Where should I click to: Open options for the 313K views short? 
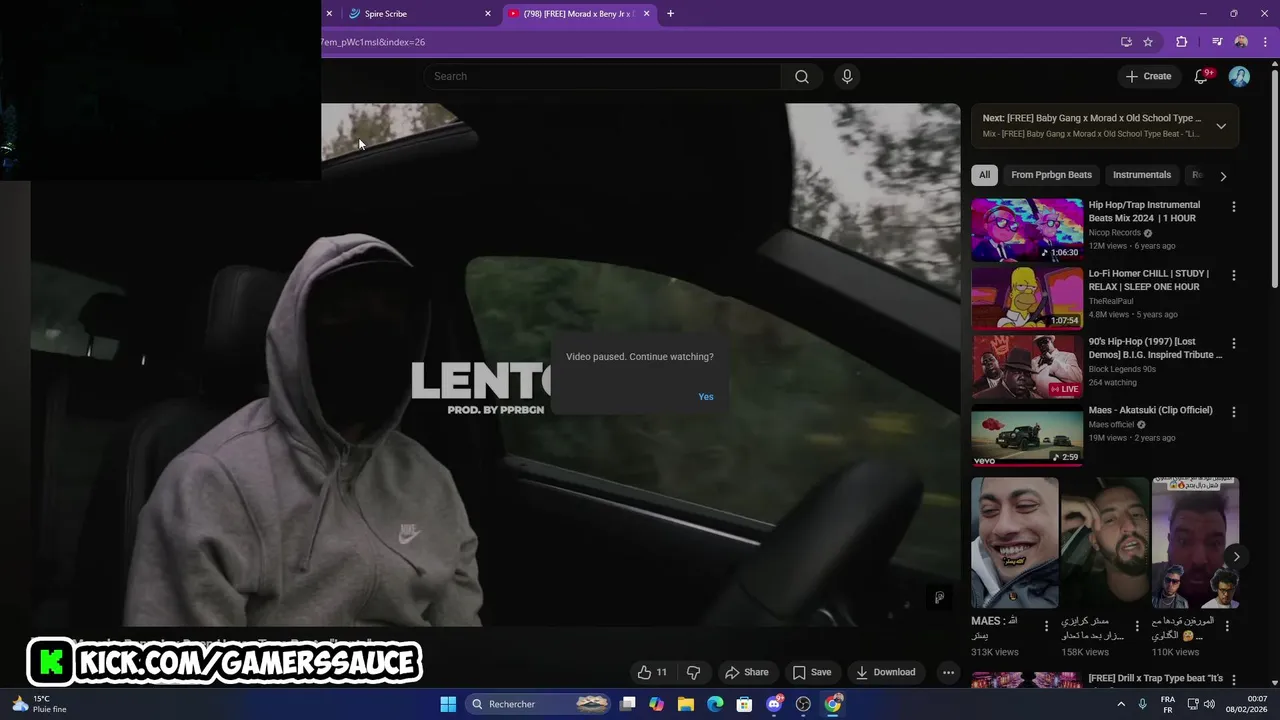coord(1046,626)
